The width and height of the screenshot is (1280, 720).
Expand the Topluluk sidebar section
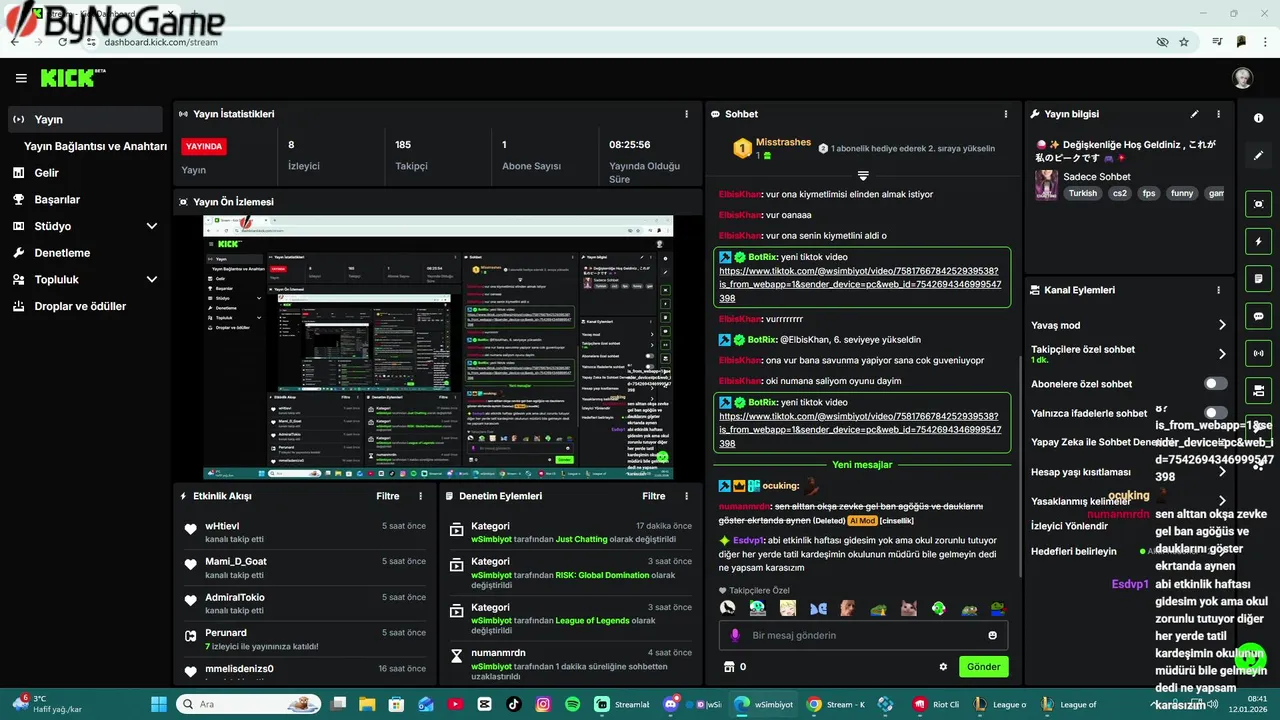click(152, 280)
